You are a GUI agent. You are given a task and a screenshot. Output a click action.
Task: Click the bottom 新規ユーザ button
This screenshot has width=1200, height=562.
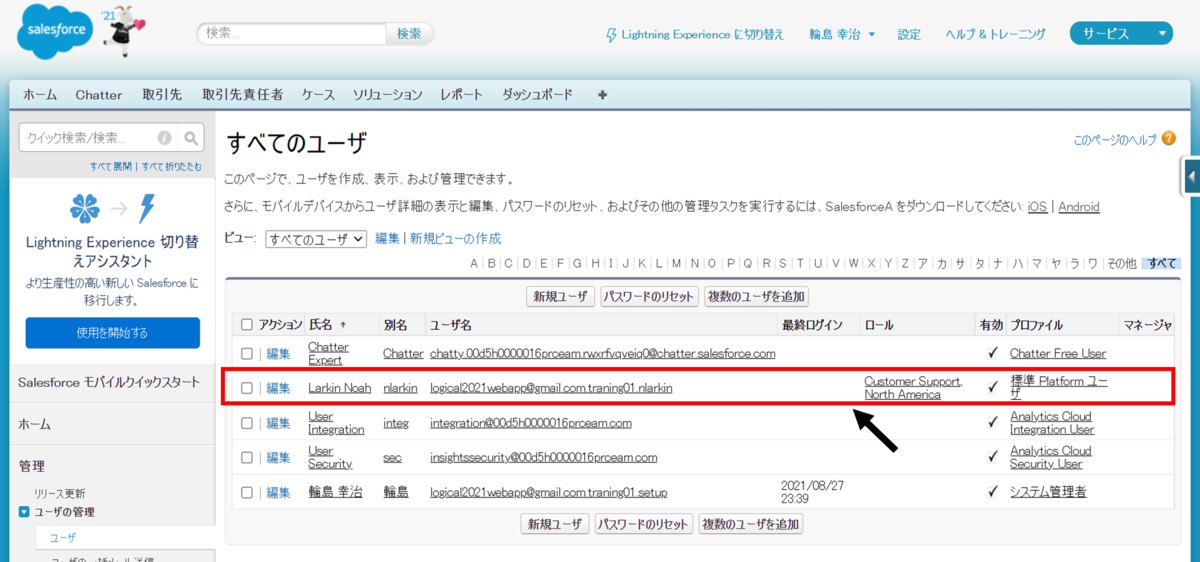(x=555, y=524)
